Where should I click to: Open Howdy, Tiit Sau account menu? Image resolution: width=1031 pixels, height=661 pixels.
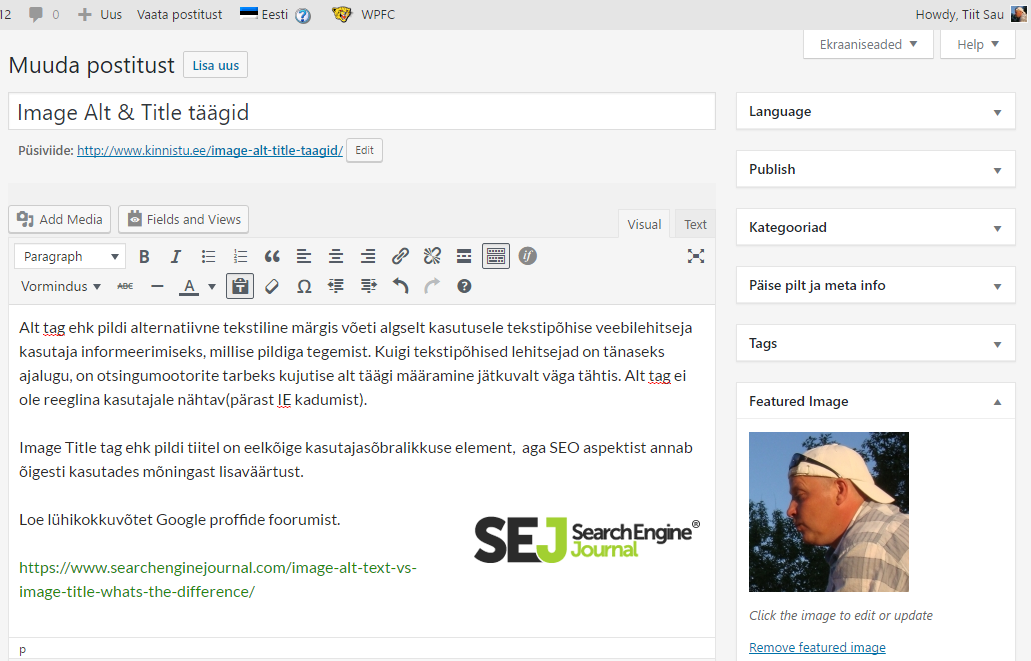click(x=971, y=14)
